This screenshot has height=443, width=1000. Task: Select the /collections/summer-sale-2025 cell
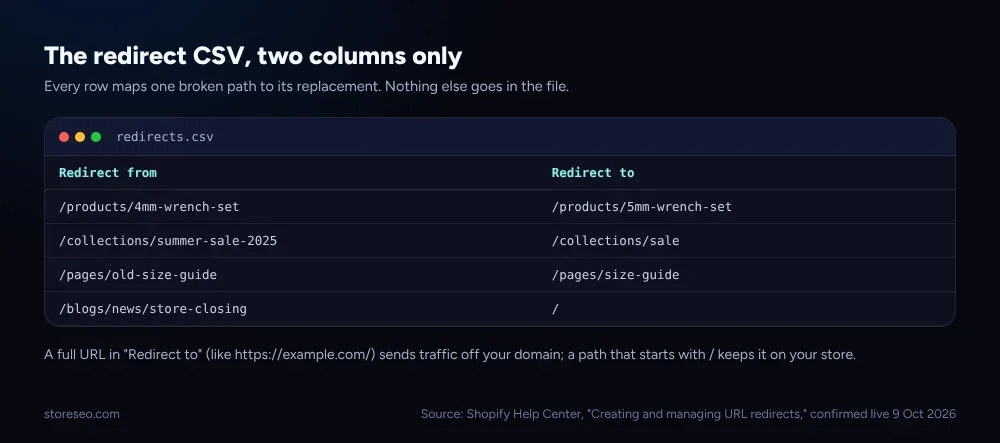168,241
